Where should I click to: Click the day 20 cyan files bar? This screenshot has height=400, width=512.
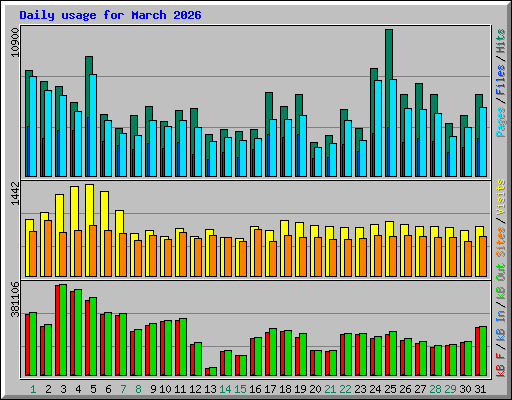pyautogui.click(x=318, y=162)
